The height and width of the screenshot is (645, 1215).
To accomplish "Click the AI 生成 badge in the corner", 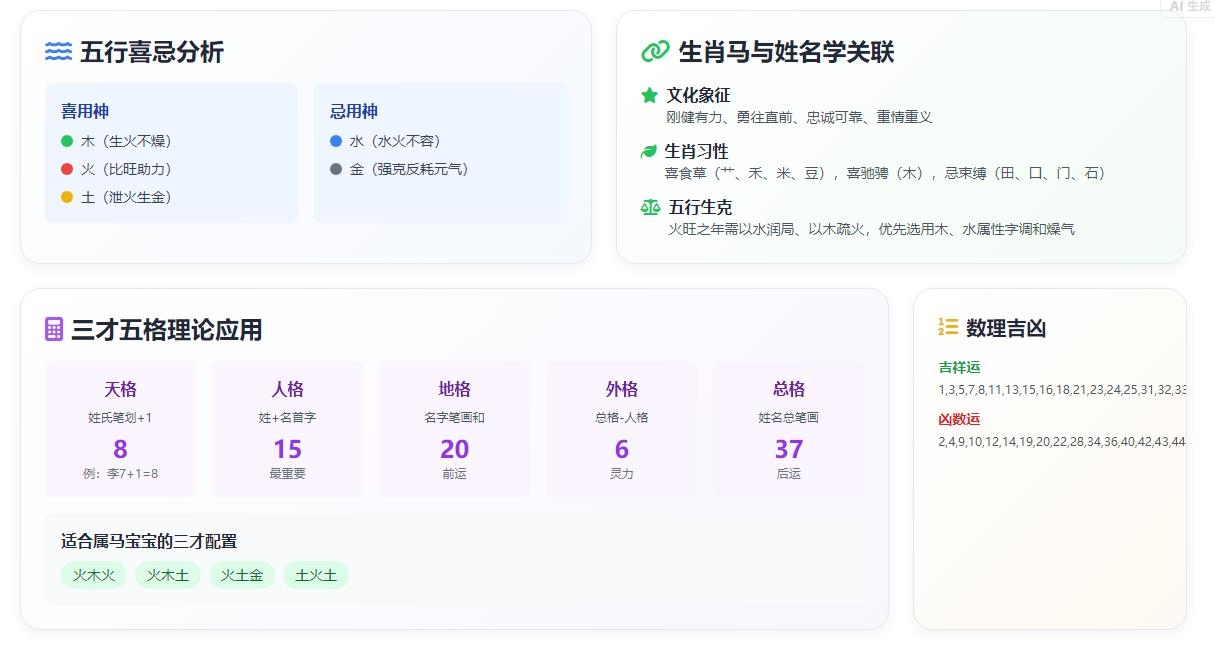I will coord(1189,7).
